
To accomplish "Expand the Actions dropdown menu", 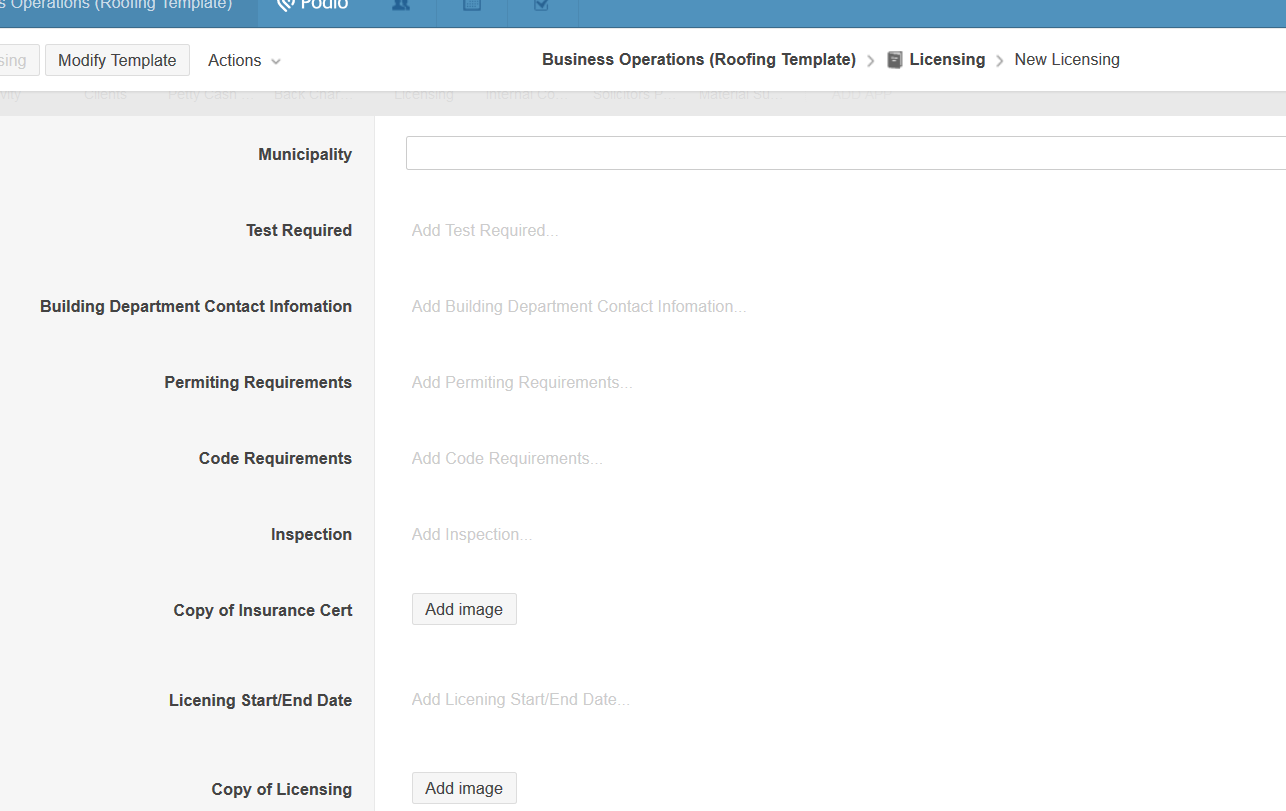I will coord(244,60).
